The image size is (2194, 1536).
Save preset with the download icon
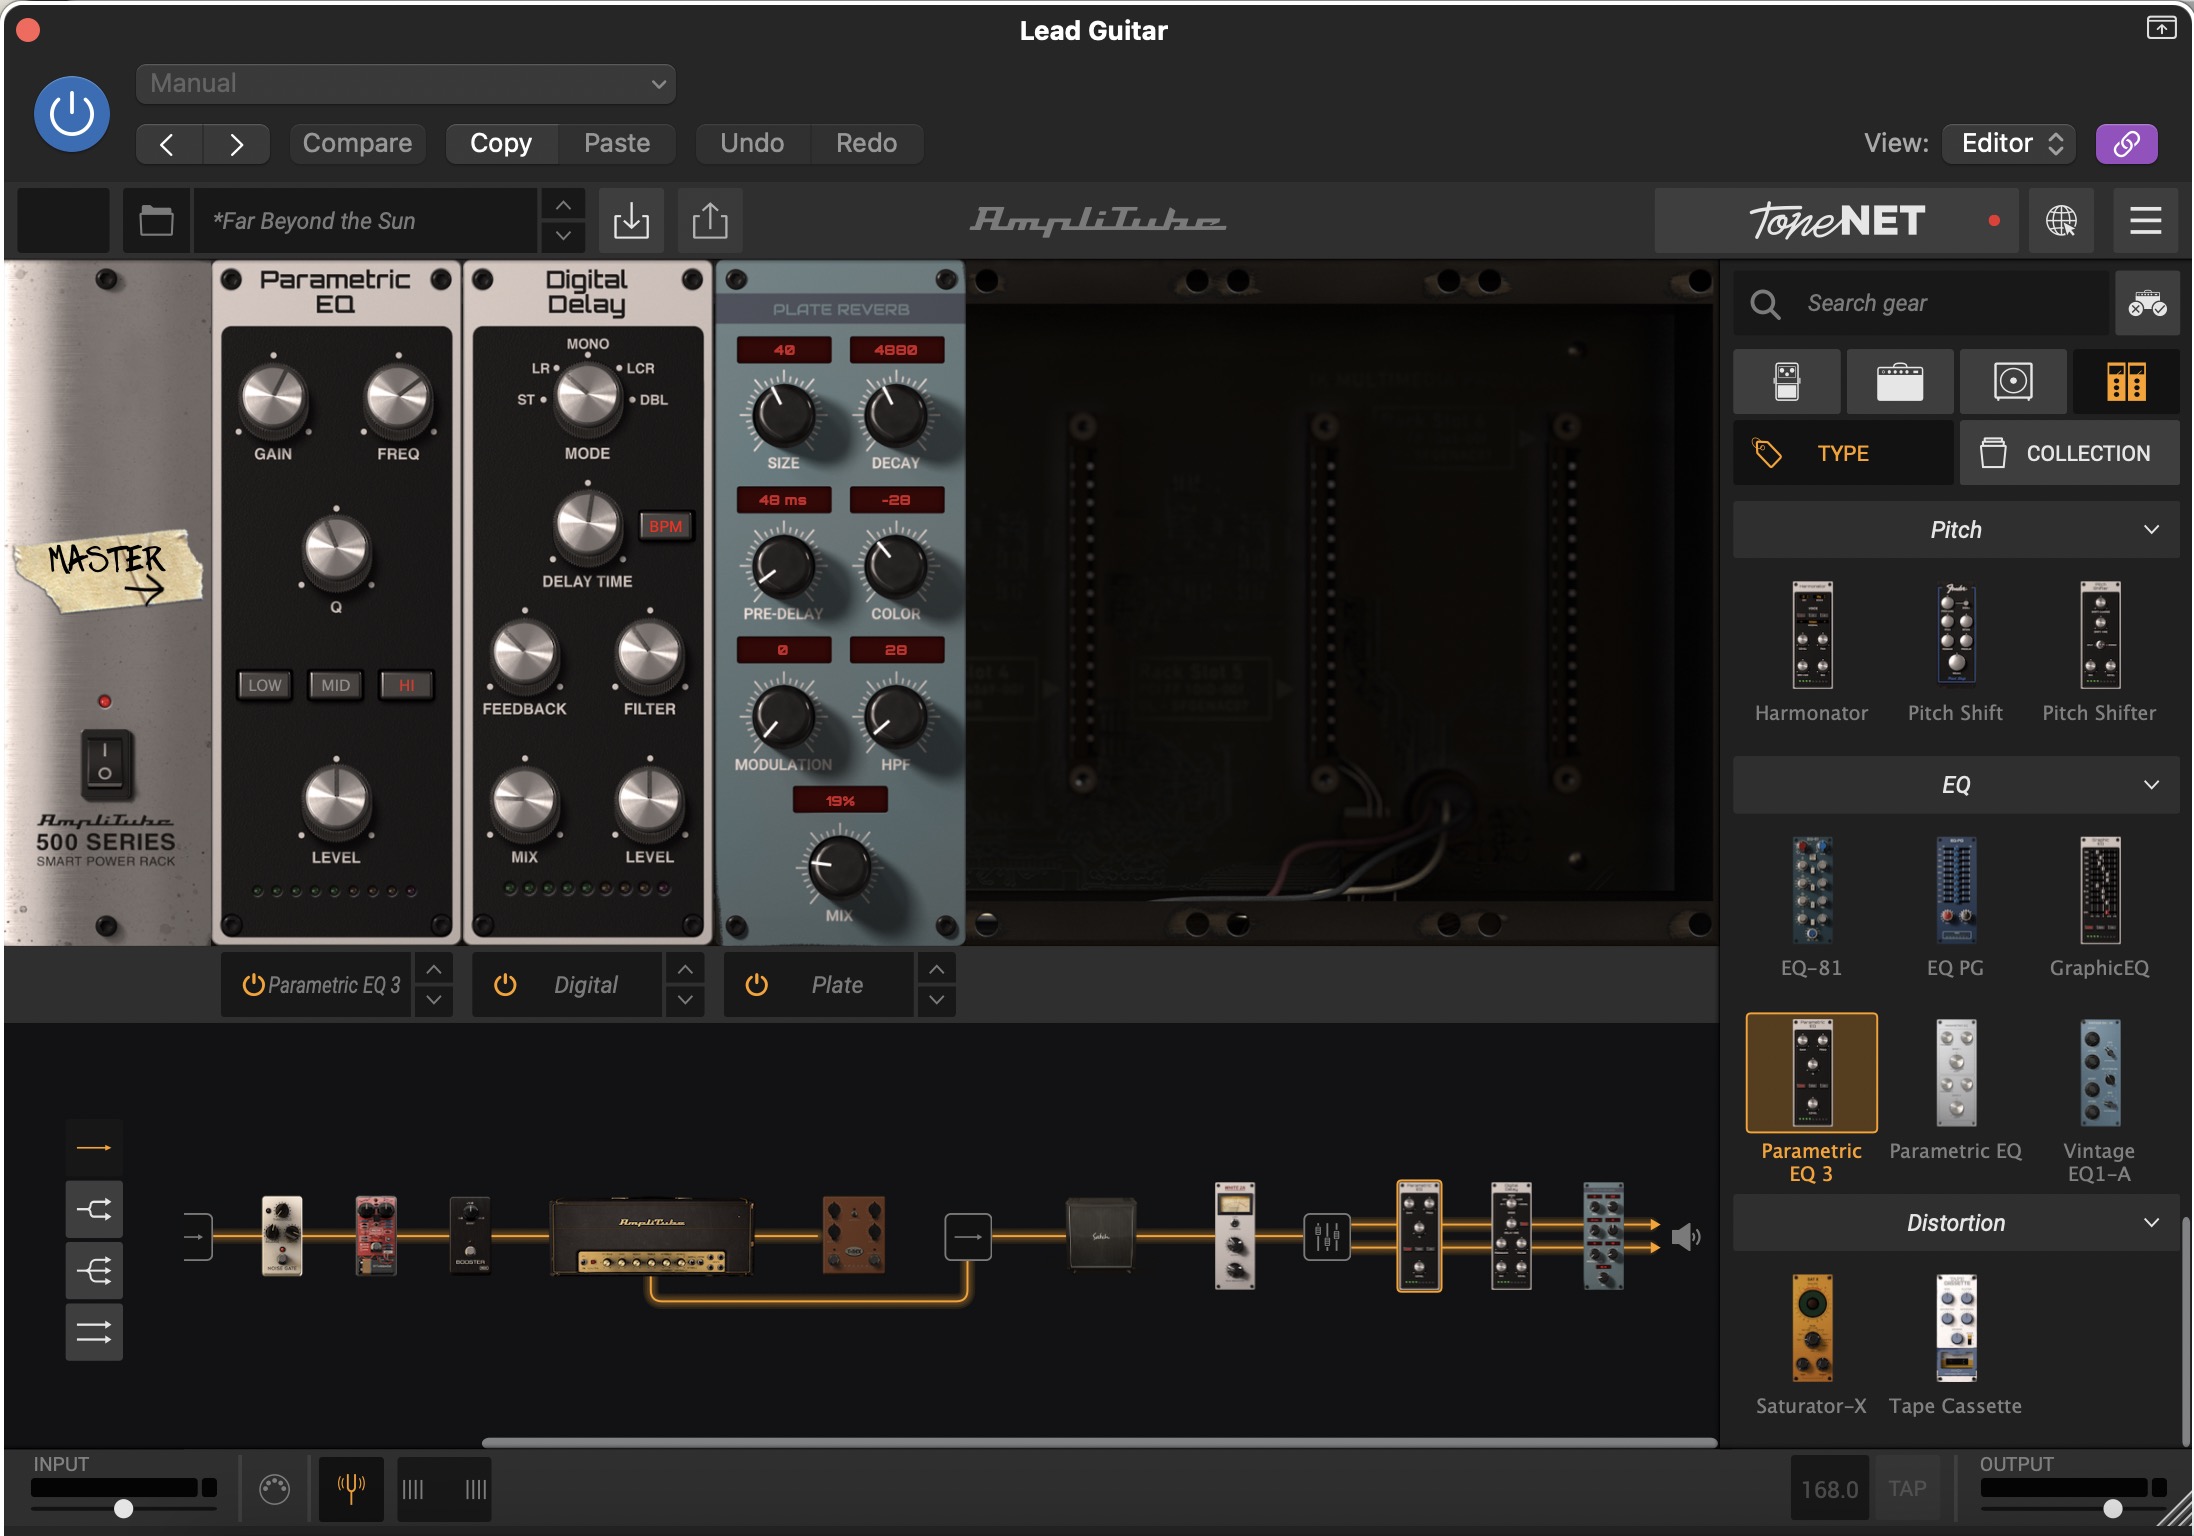(631, 220)
